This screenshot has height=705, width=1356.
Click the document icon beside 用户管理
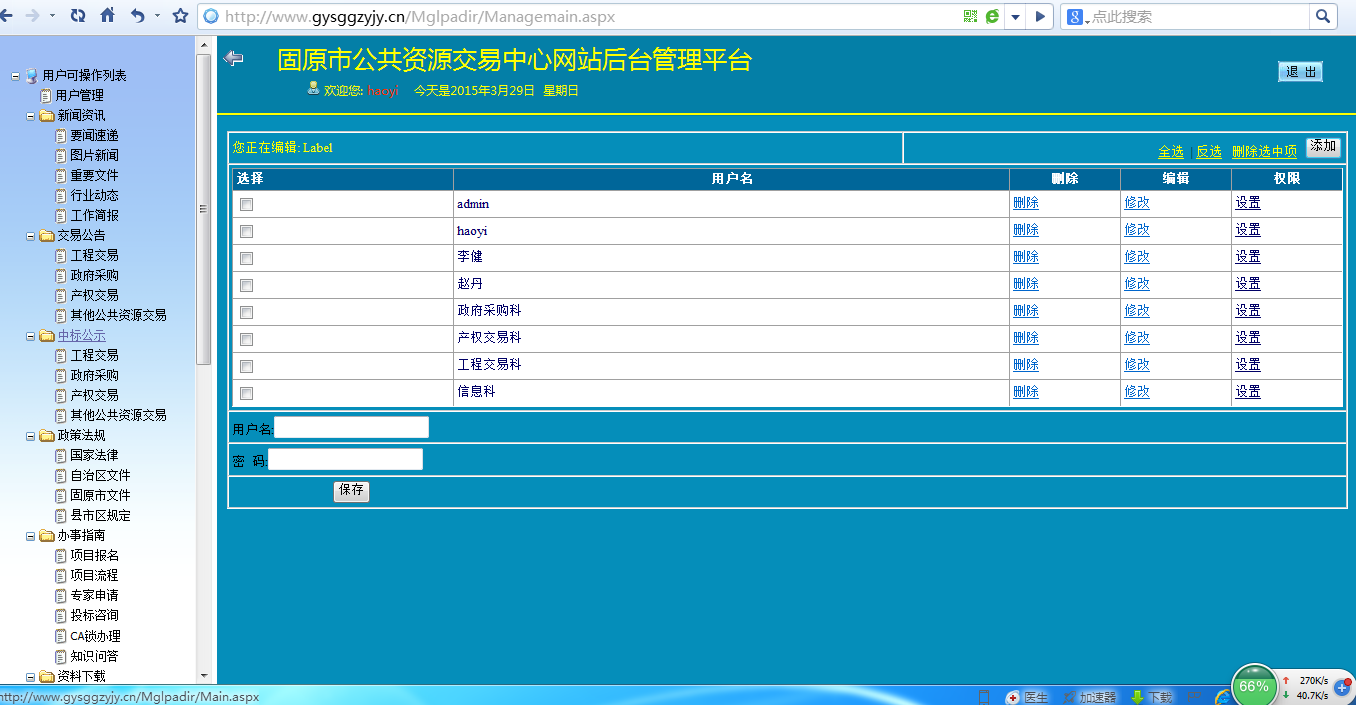pyautogui.click(x=46, y=95)
